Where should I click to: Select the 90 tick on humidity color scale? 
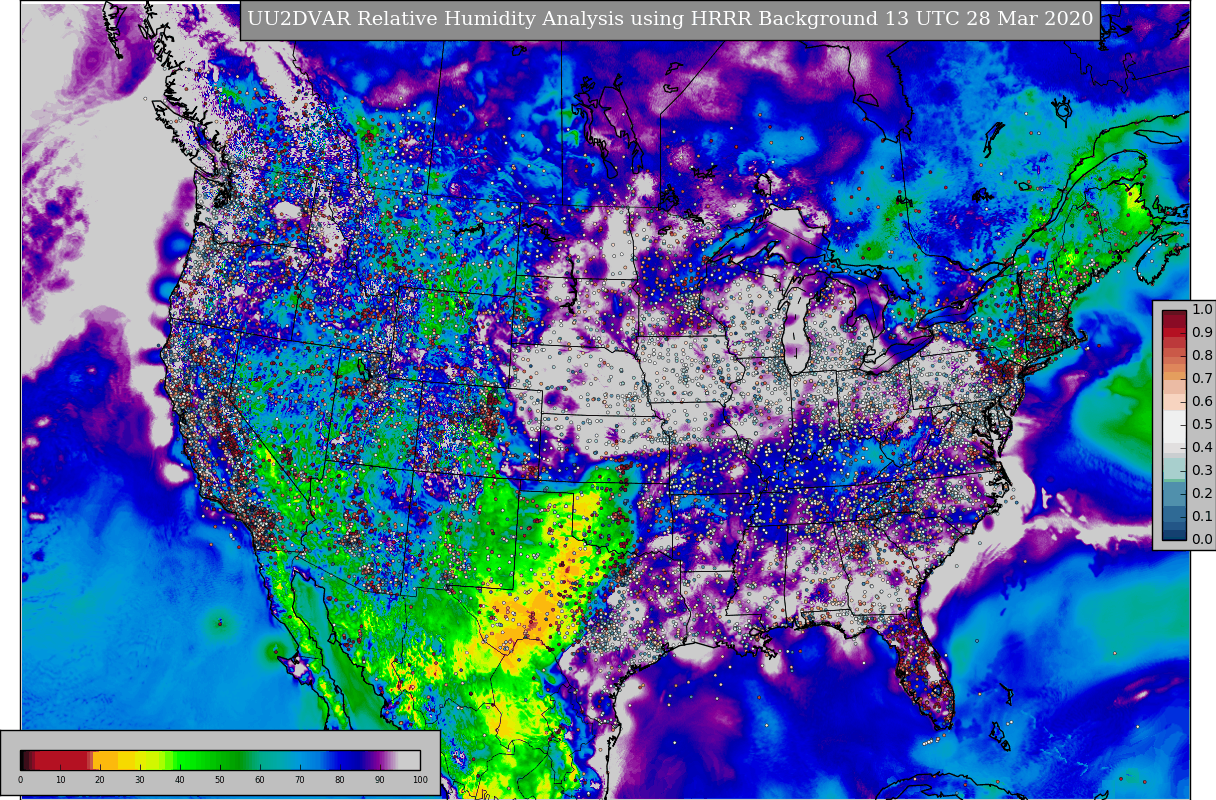coord(380,780)
